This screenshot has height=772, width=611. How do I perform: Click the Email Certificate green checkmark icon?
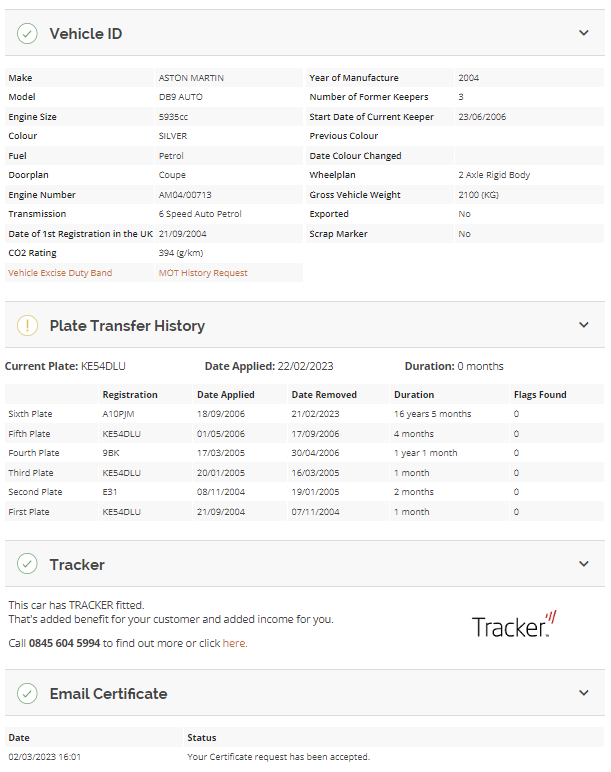[x=27, y=693]
